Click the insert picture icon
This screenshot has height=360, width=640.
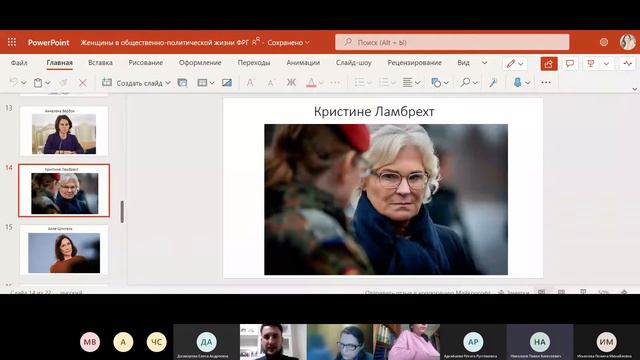(227, 83)
